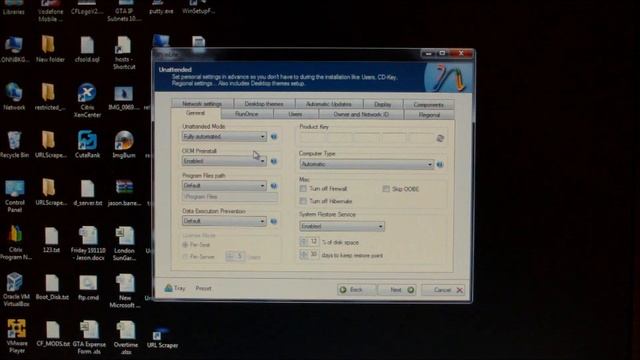The image size is (640, 360).
Task: Open Overtime.xlsx file icon
Action: pyautogui.click(x=125, y=337)
